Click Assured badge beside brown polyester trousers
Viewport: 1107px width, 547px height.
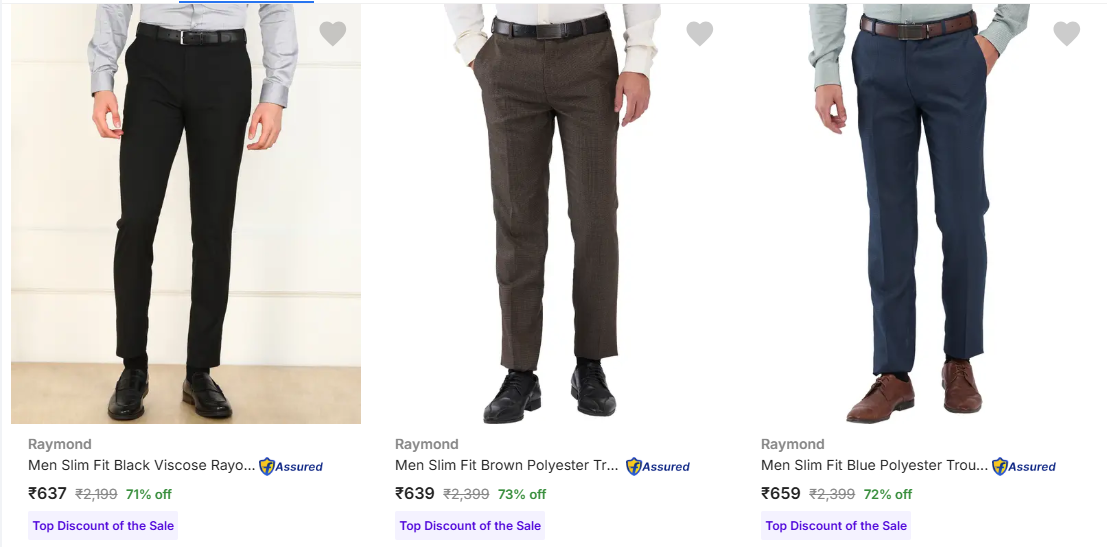click(658, 466)
